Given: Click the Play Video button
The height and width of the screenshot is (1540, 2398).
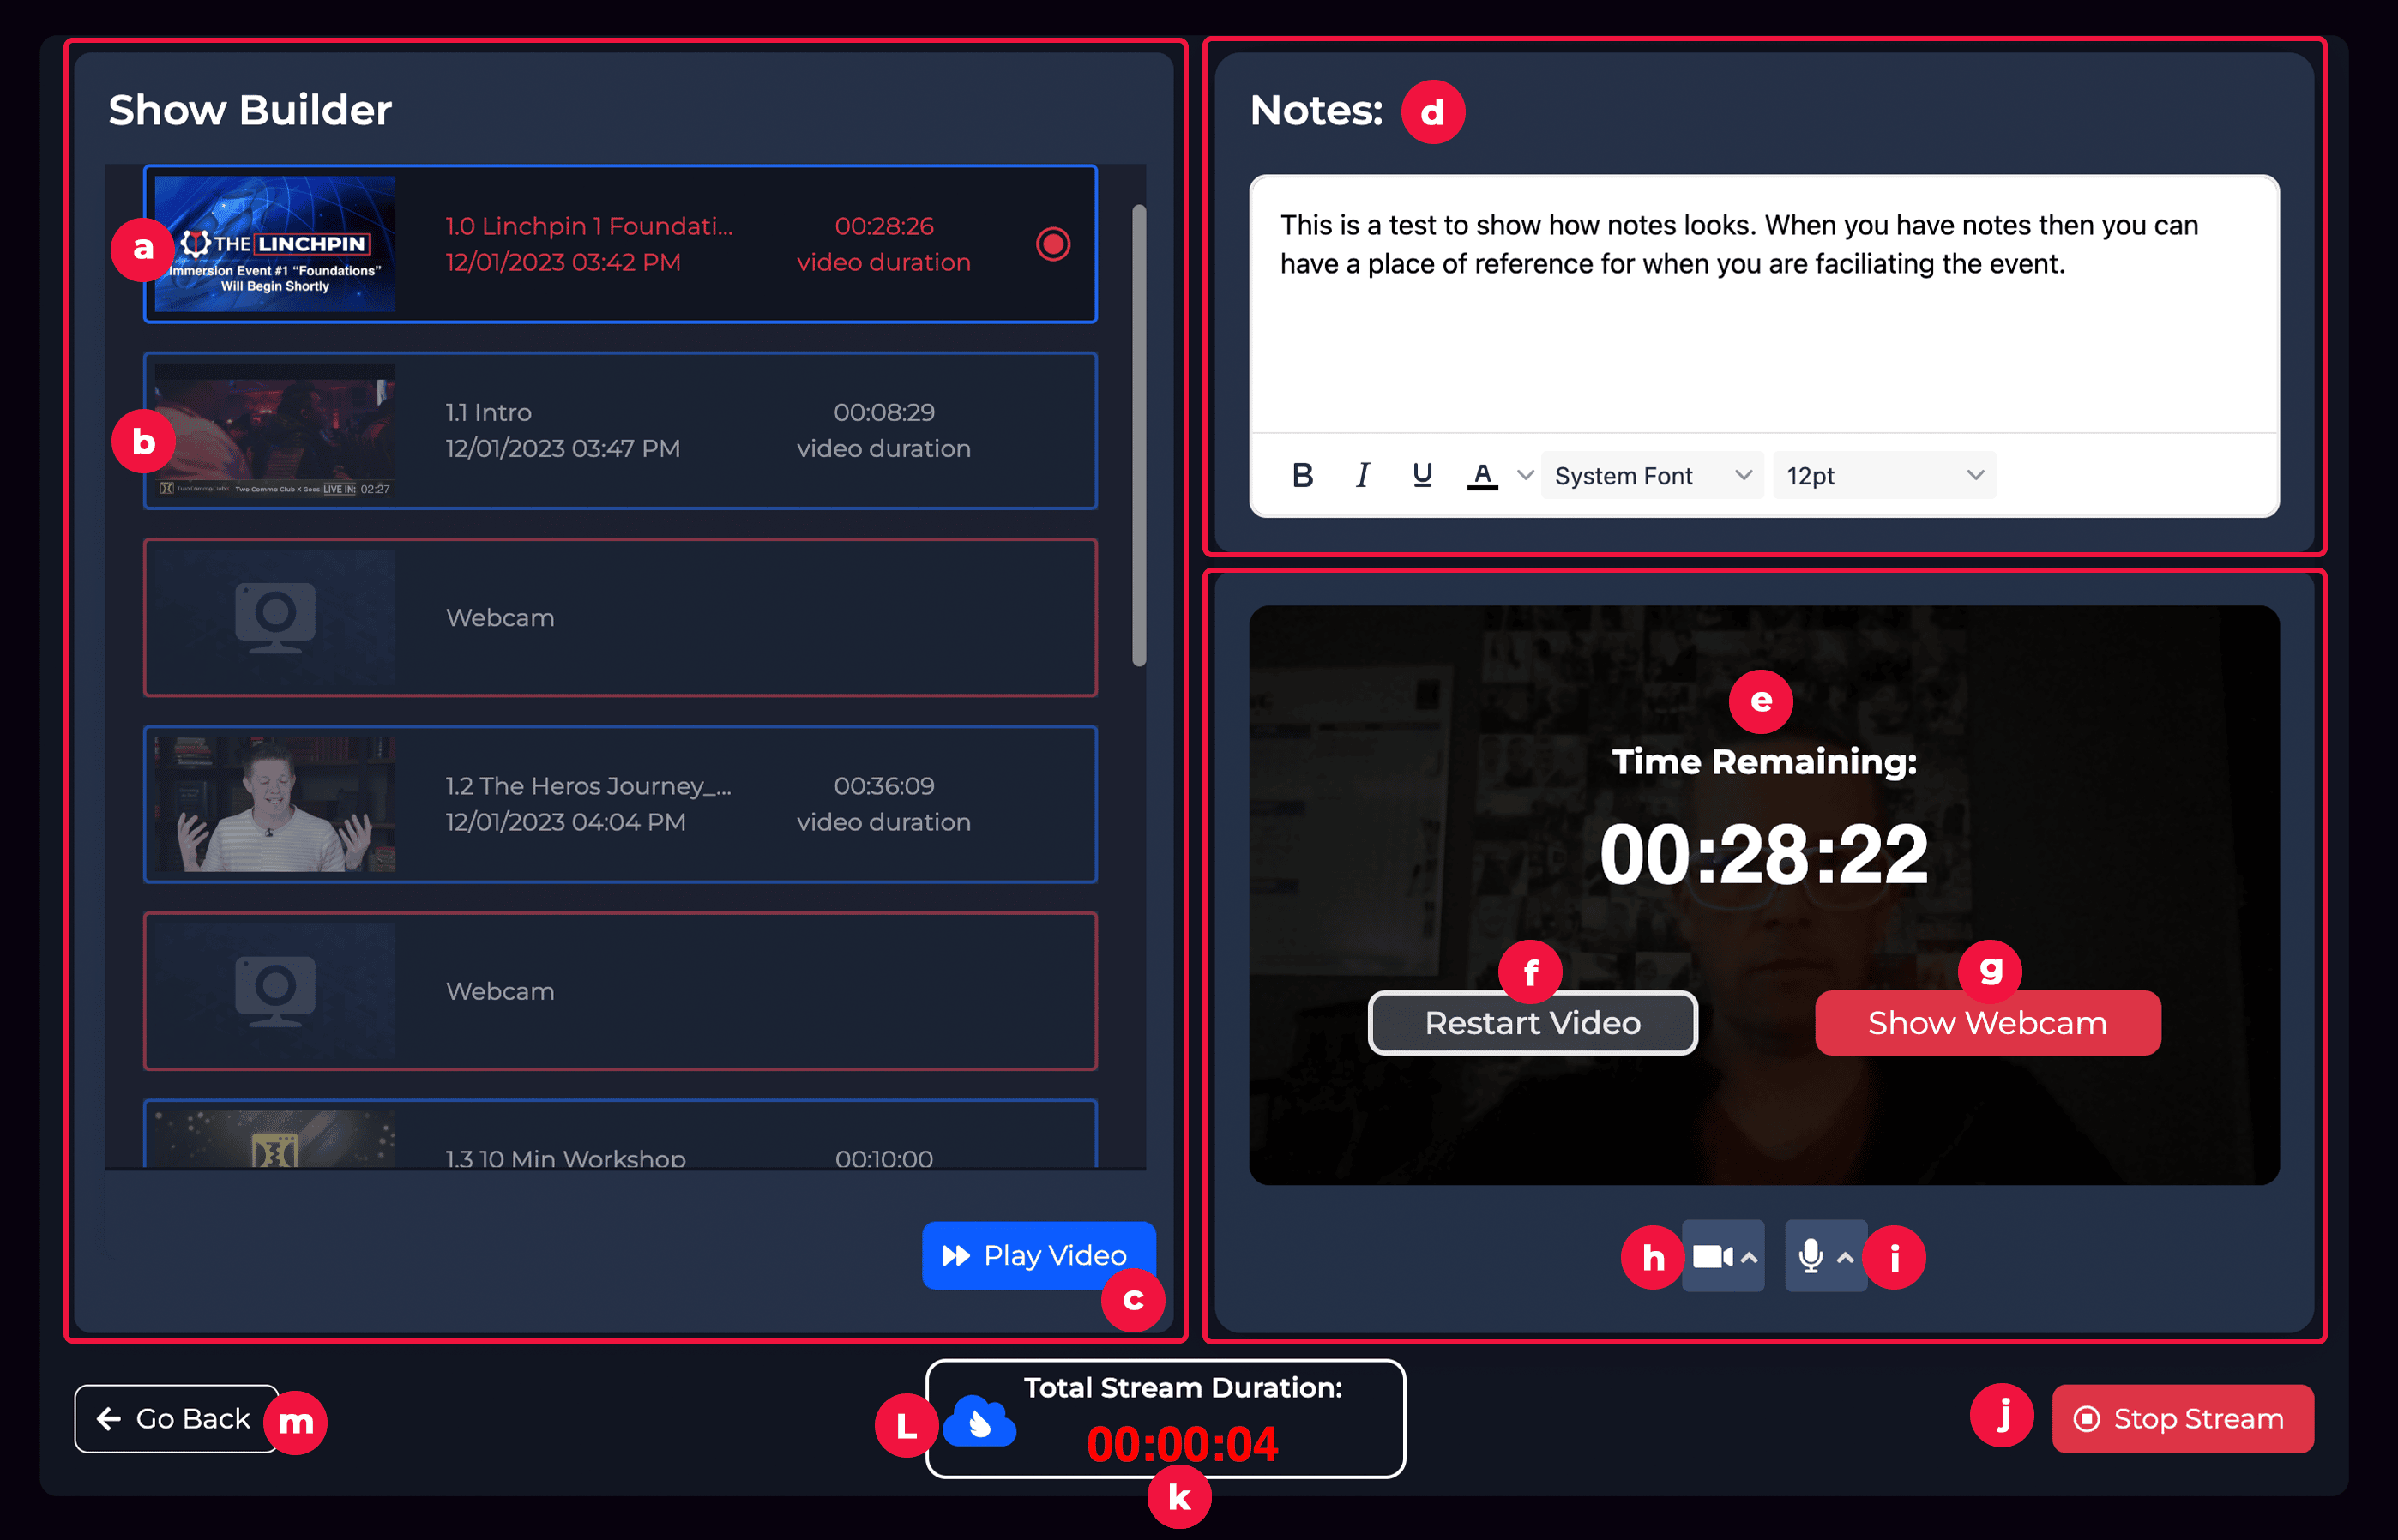Looking at the screenshot, I should 1038,1255.
